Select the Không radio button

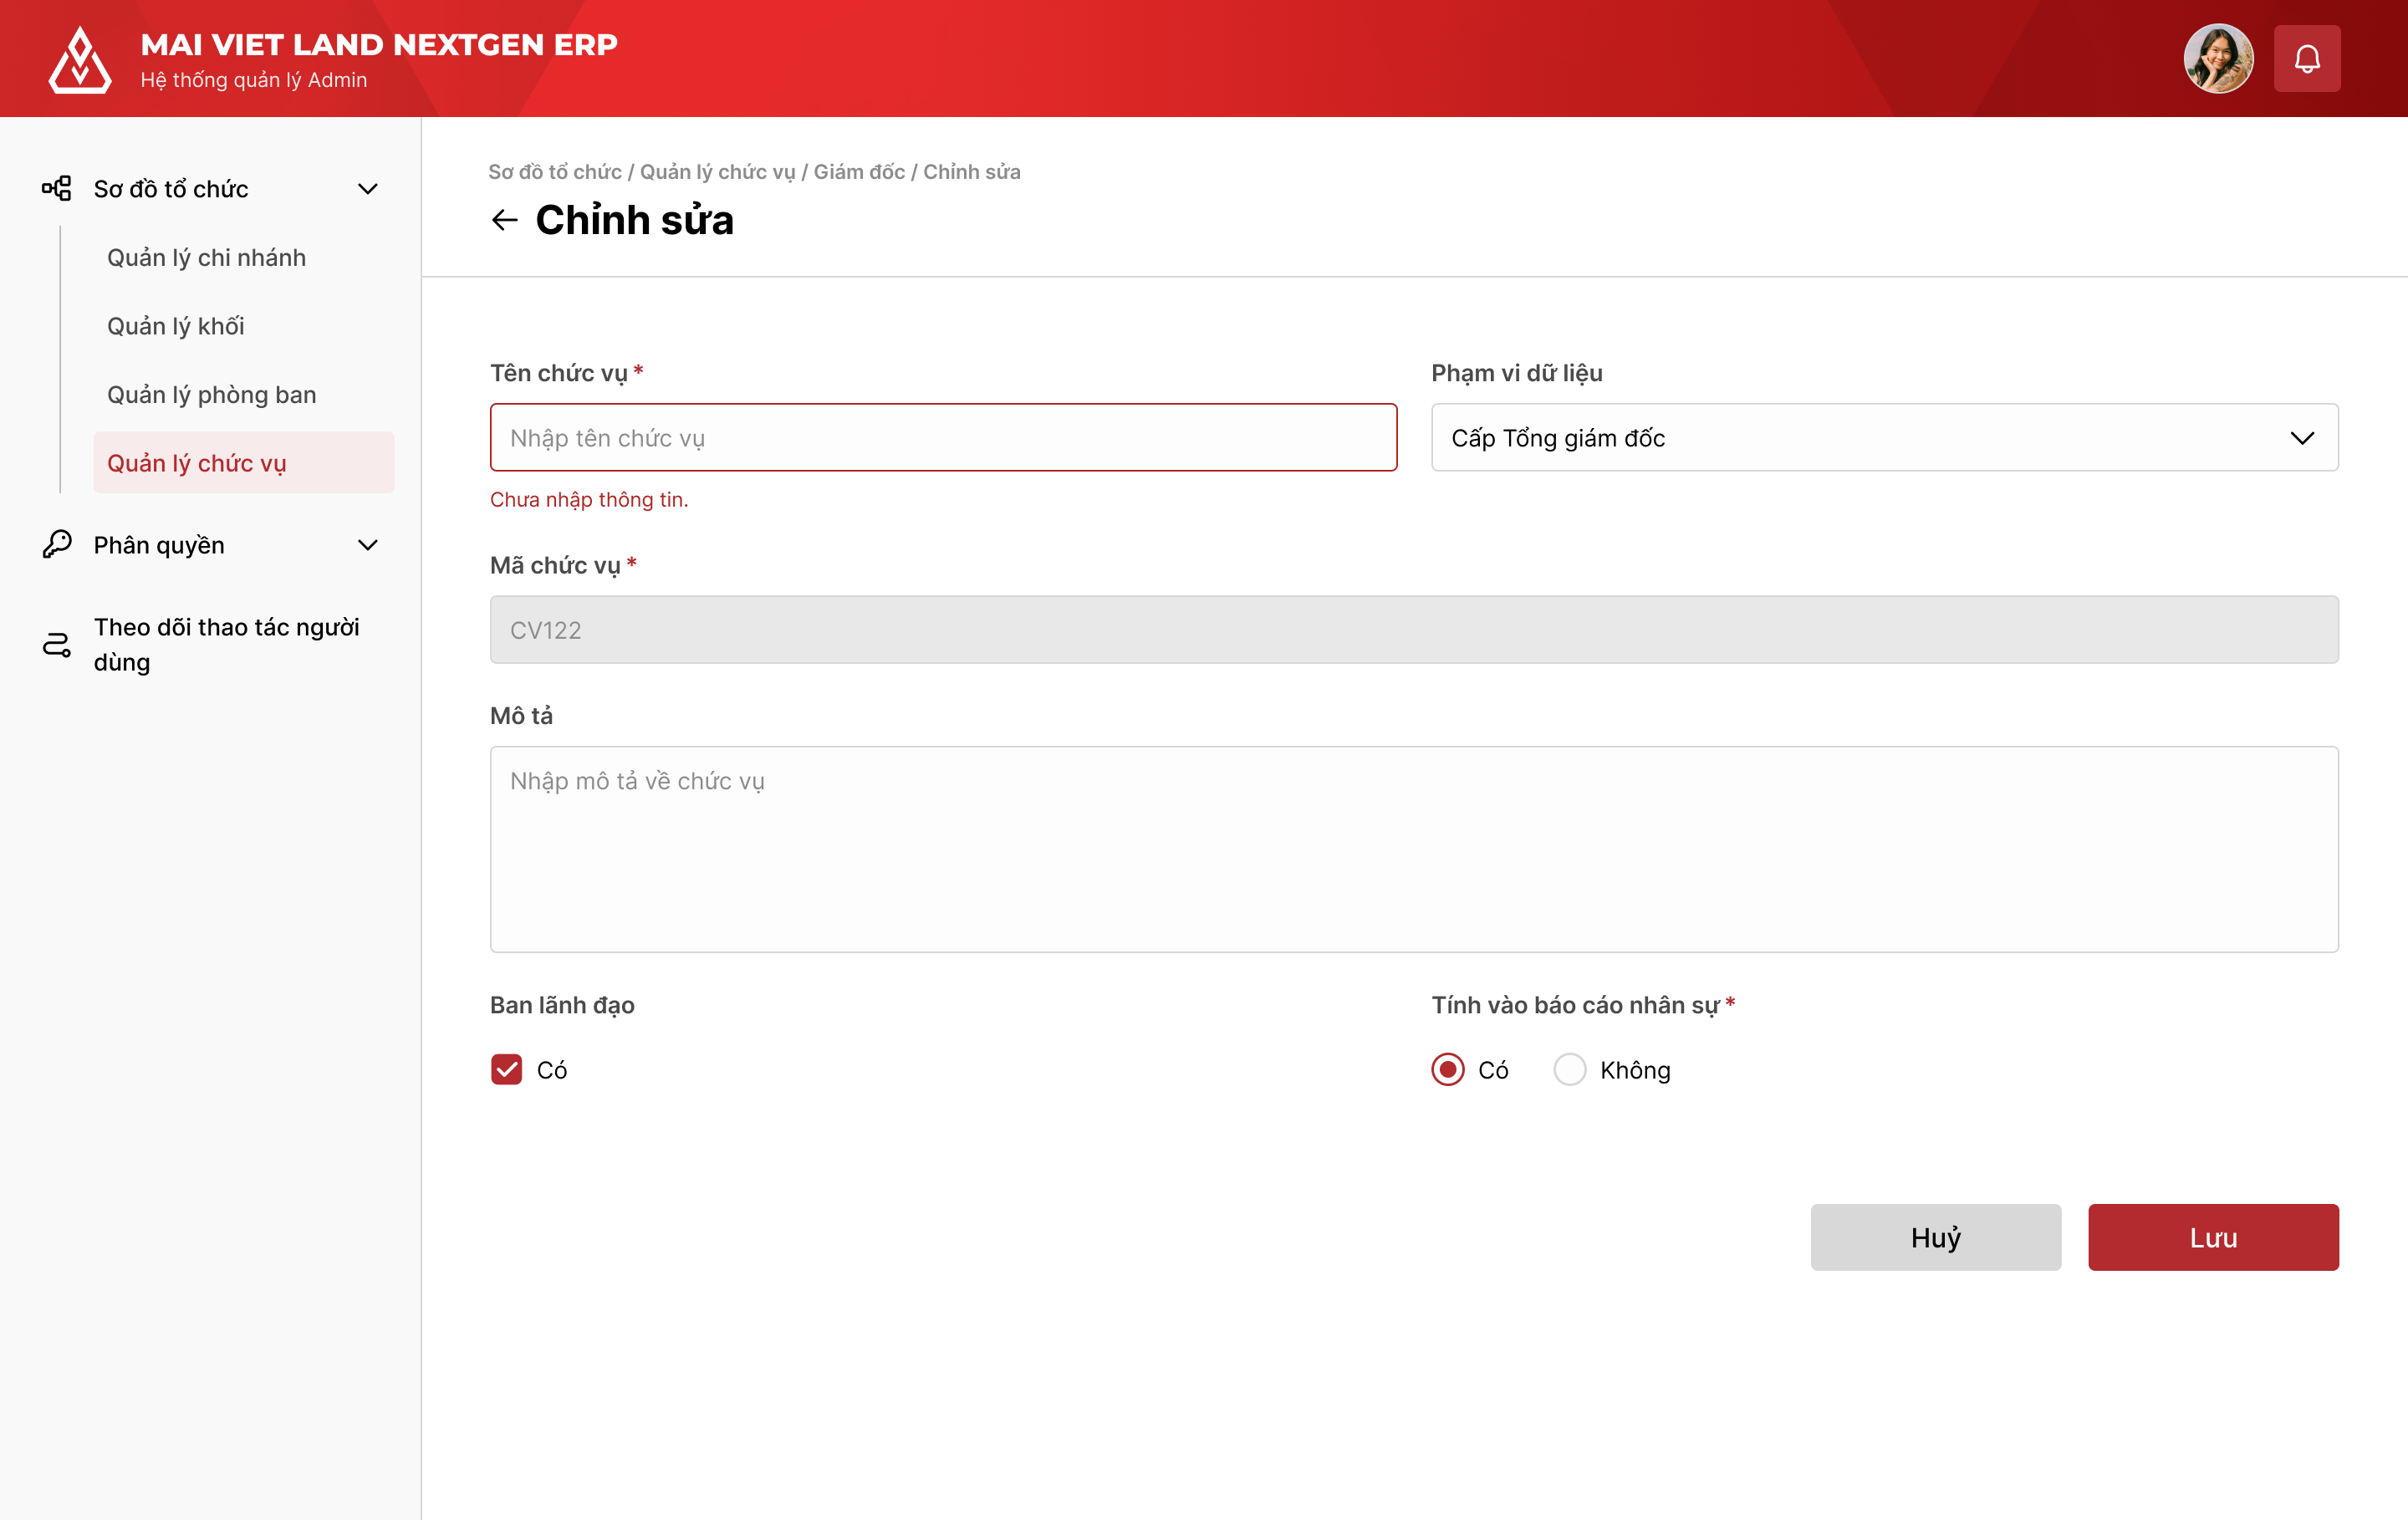1569,1069
